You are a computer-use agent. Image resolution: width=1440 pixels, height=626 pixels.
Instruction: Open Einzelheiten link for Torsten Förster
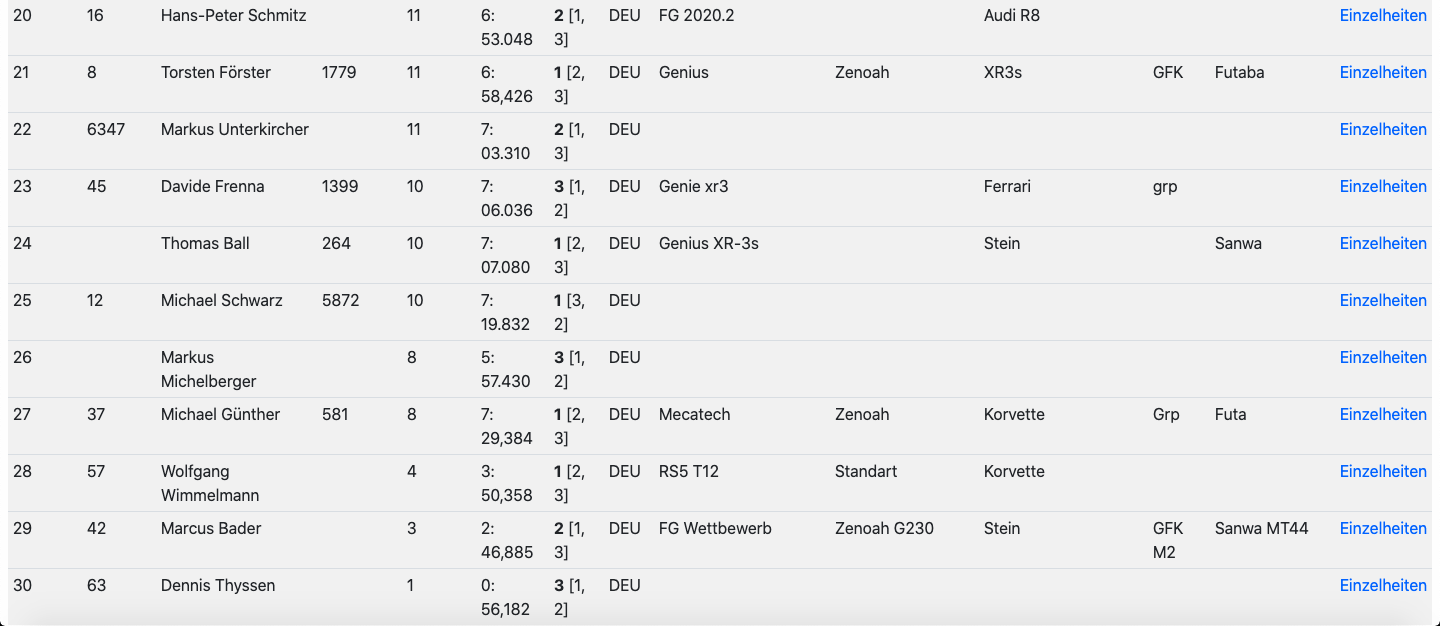pyautogui.click(x=1383, y=73)
